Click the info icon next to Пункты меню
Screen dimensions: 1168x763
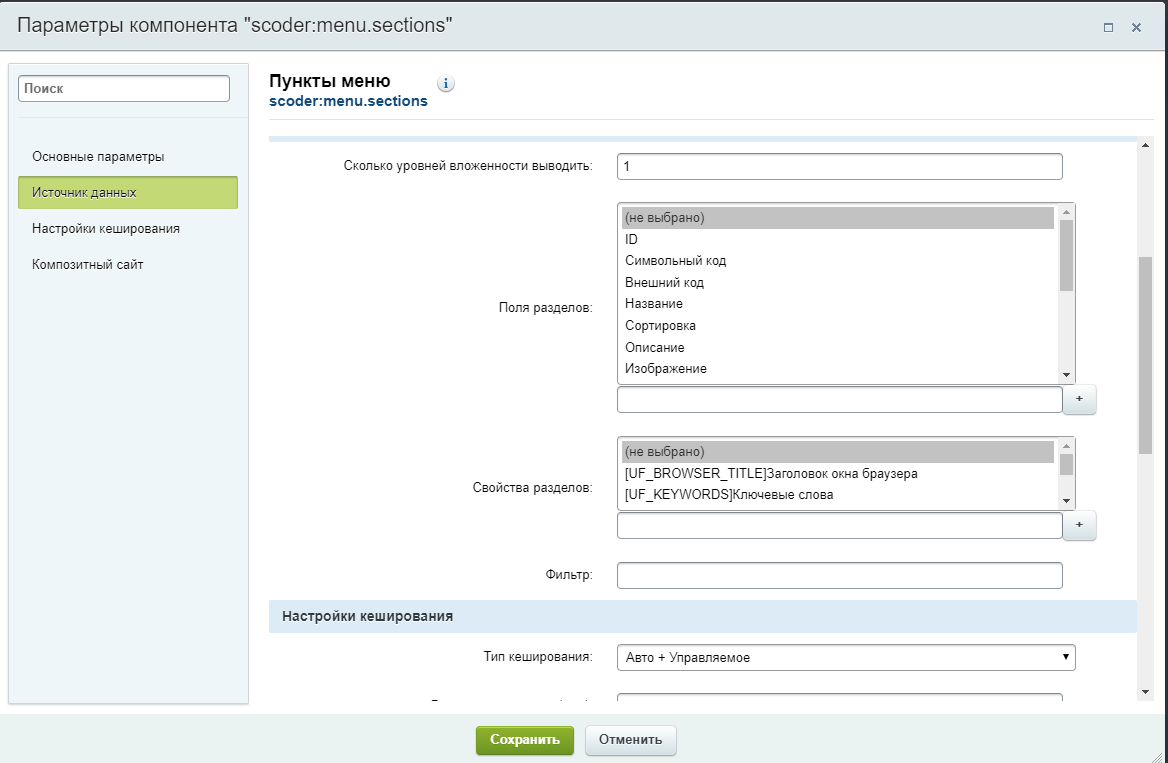click(x=446, y=84)
